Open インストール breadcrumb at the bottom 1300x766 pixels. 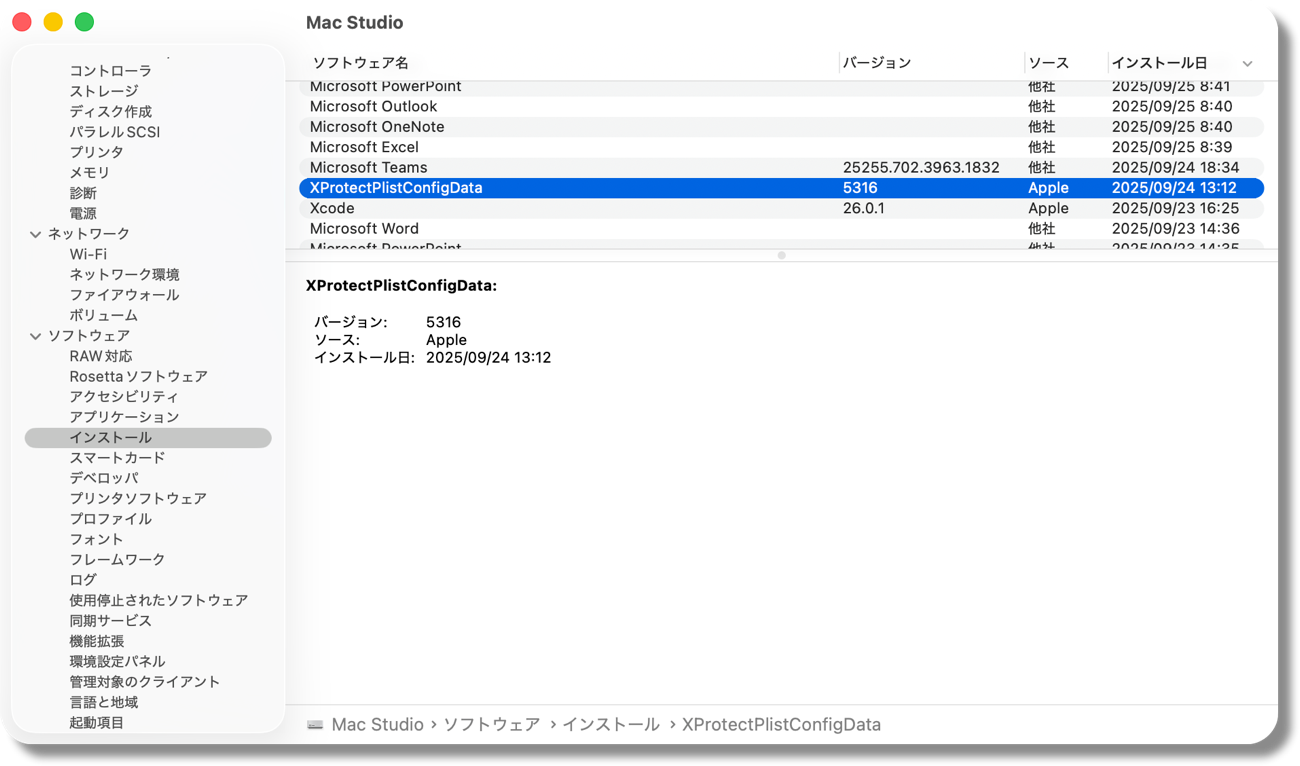[x=611, y=724]
